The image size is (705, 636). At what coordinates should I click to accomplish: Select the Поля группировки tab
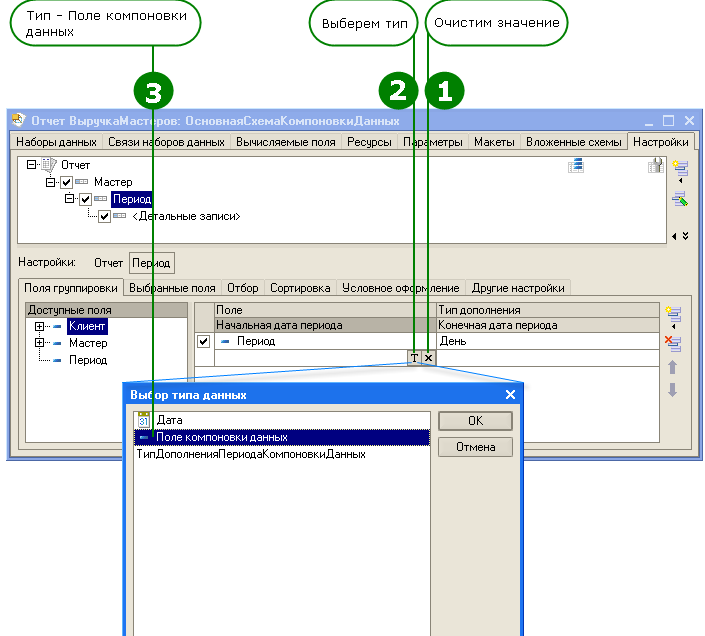[71, 288]
